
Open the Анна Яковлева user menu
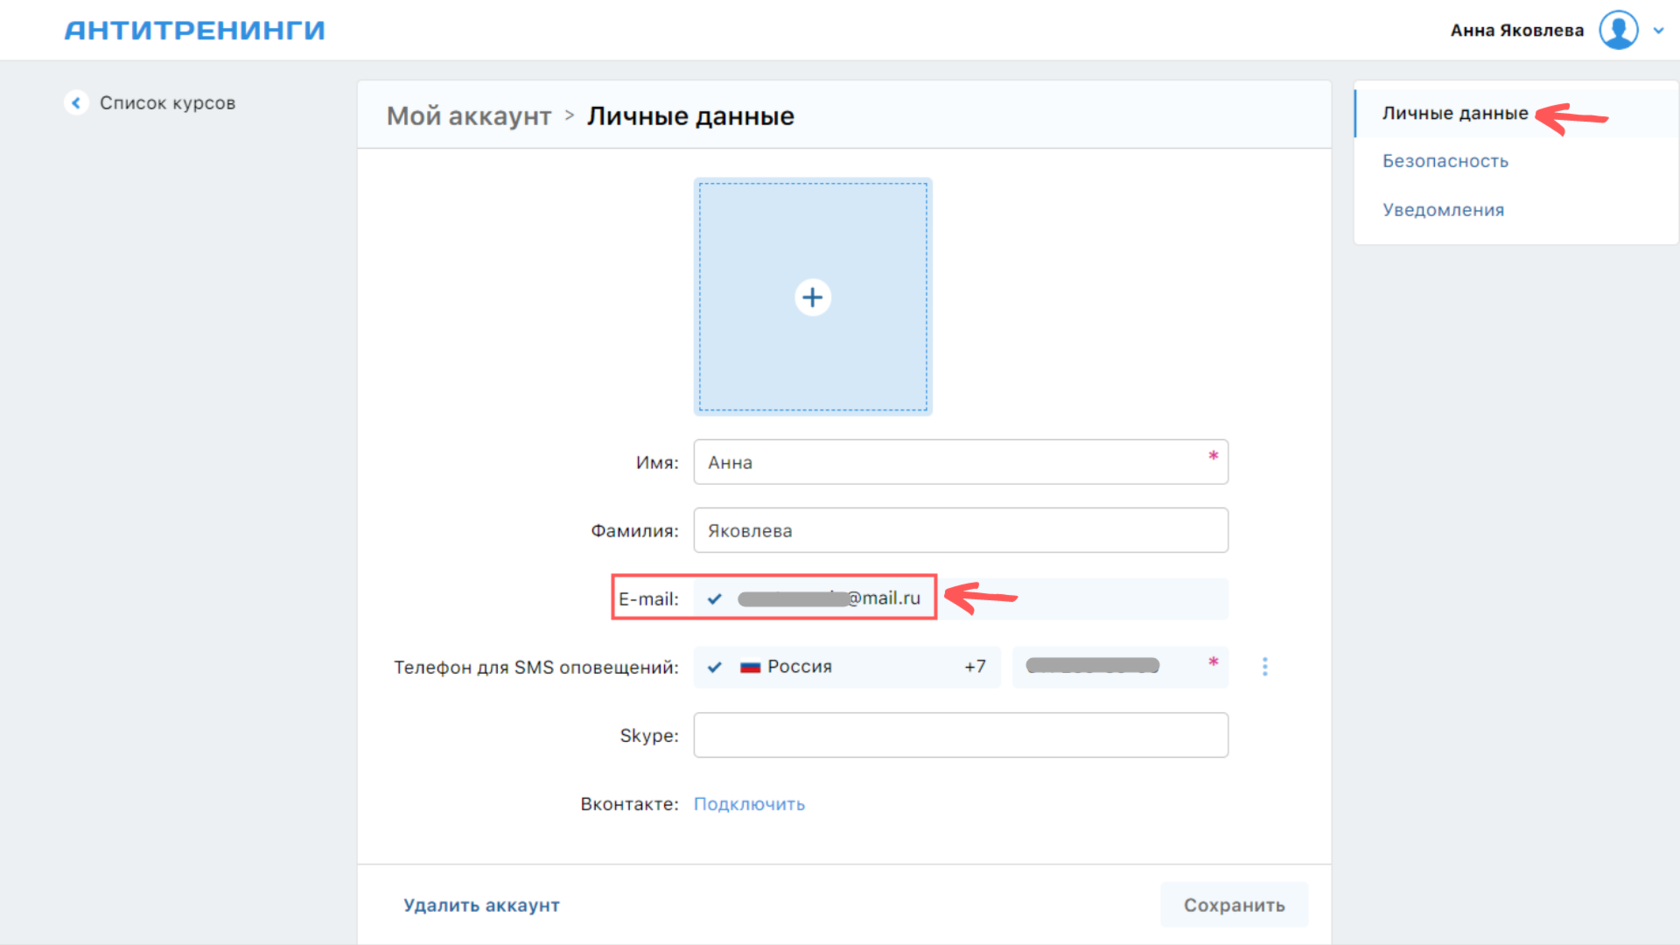tap(1517, 30)
